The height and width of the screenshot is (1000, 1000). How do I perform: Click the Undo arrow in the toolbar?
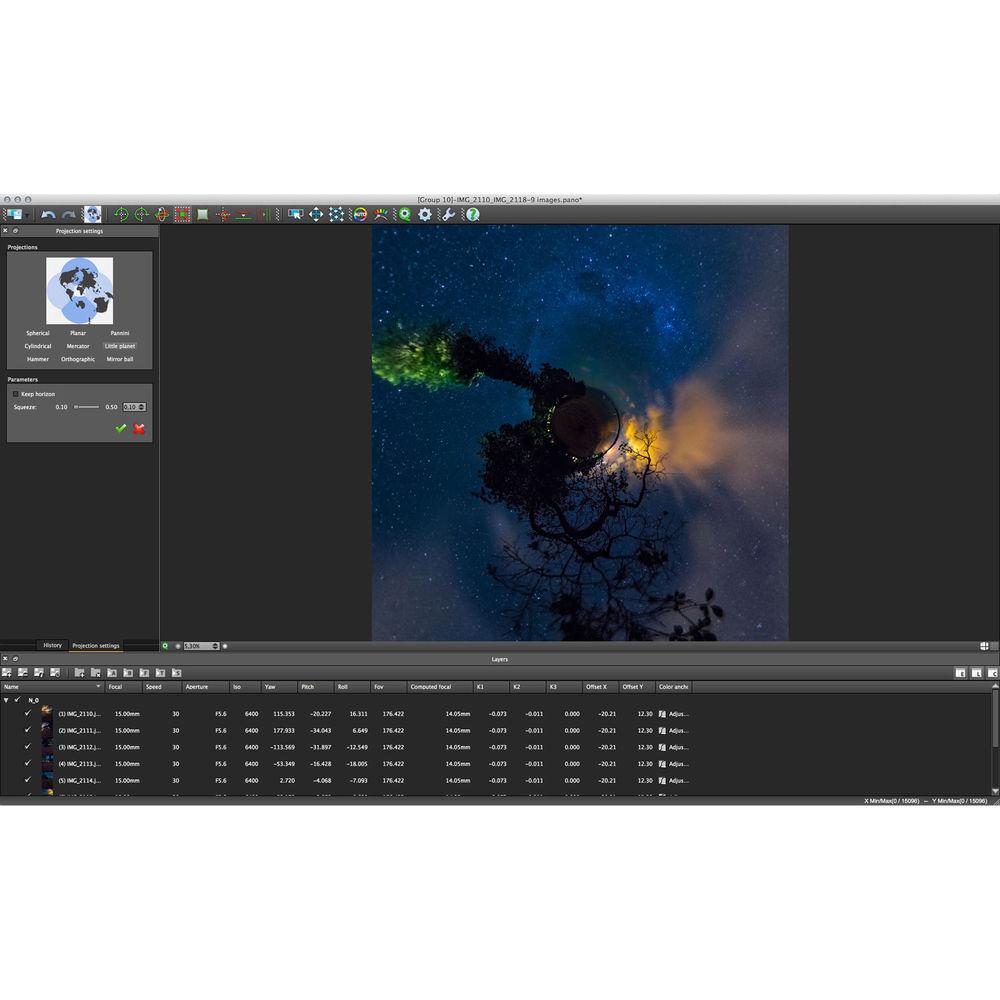pyautogui.click(x=47, y=214)
